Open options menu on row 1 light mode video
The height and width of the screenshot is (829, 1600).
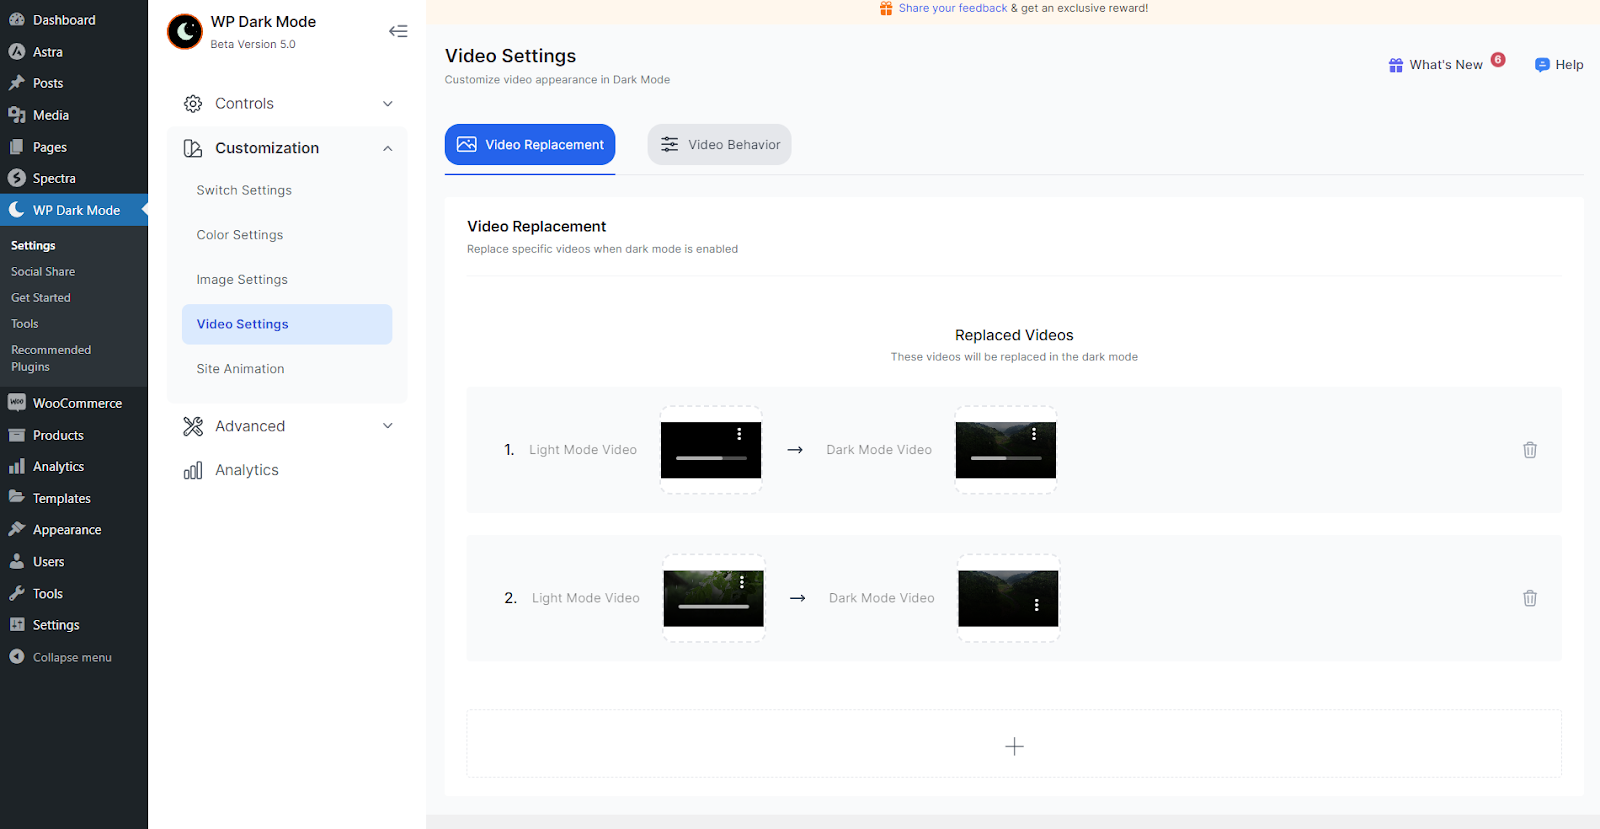pos(739,434)
